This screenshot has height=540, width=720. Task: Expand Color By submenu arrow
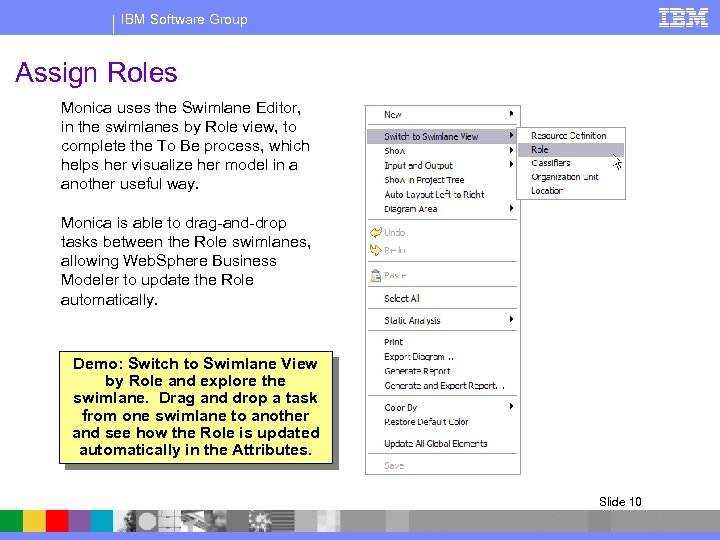[x=512, y=406]
